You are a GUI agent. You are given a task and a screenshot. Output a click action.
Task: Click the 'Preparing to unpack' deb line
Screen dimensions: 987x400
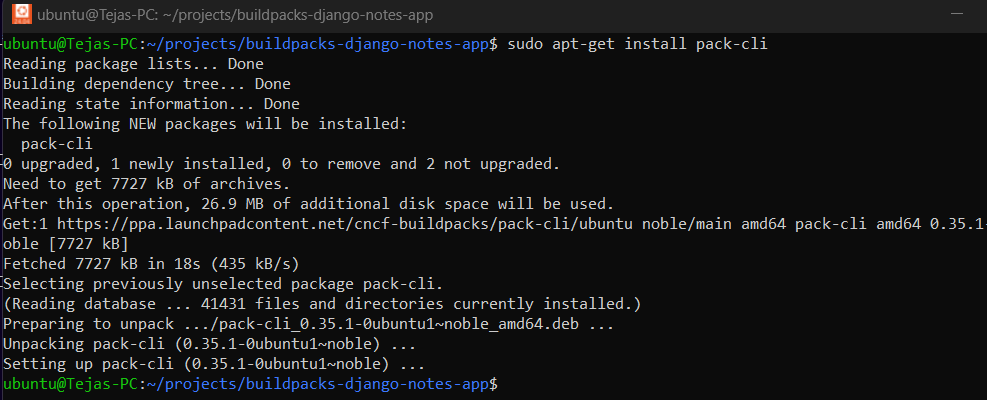308,324
